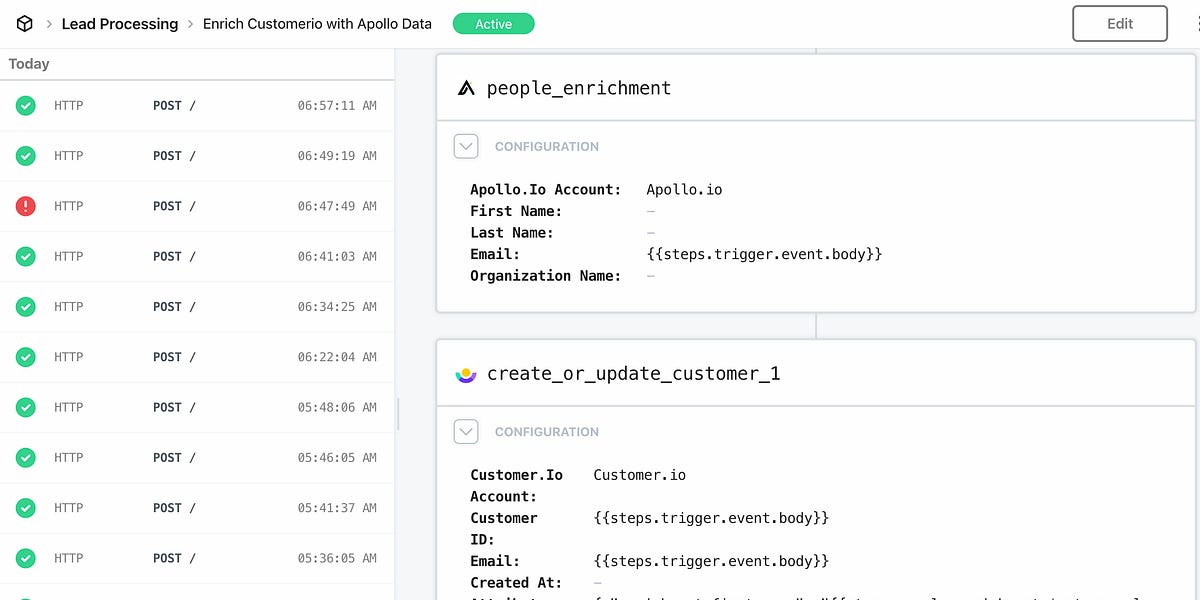Viewport: 1200px width, 600px height.
Task: Click the Customer.io logo on create_or_update_customer_1
Action: click(466, 374)
